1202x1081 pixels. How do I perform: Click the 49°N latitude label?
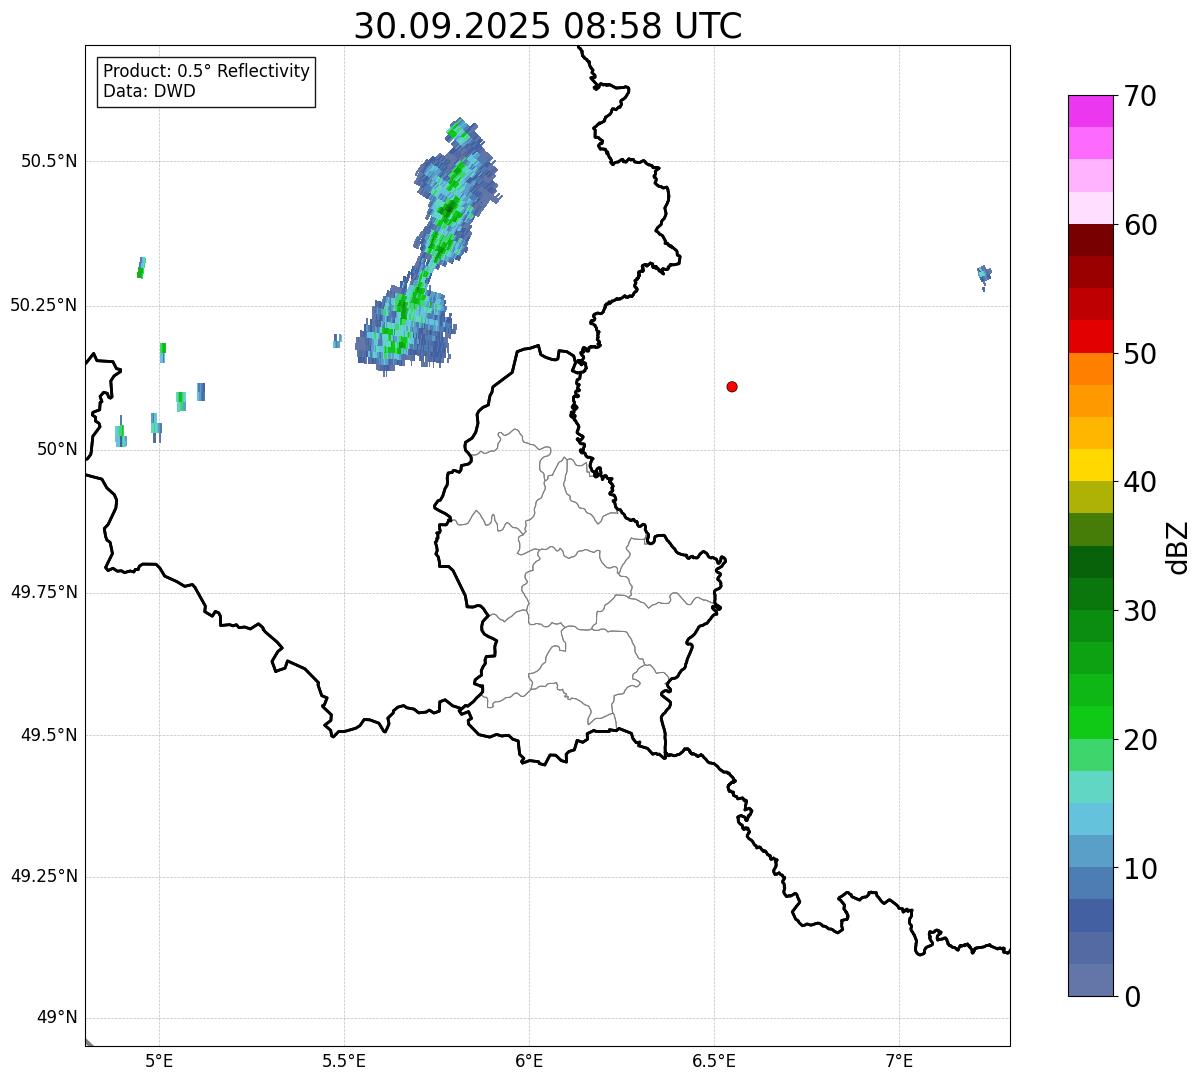click(x=57, y=1018)
